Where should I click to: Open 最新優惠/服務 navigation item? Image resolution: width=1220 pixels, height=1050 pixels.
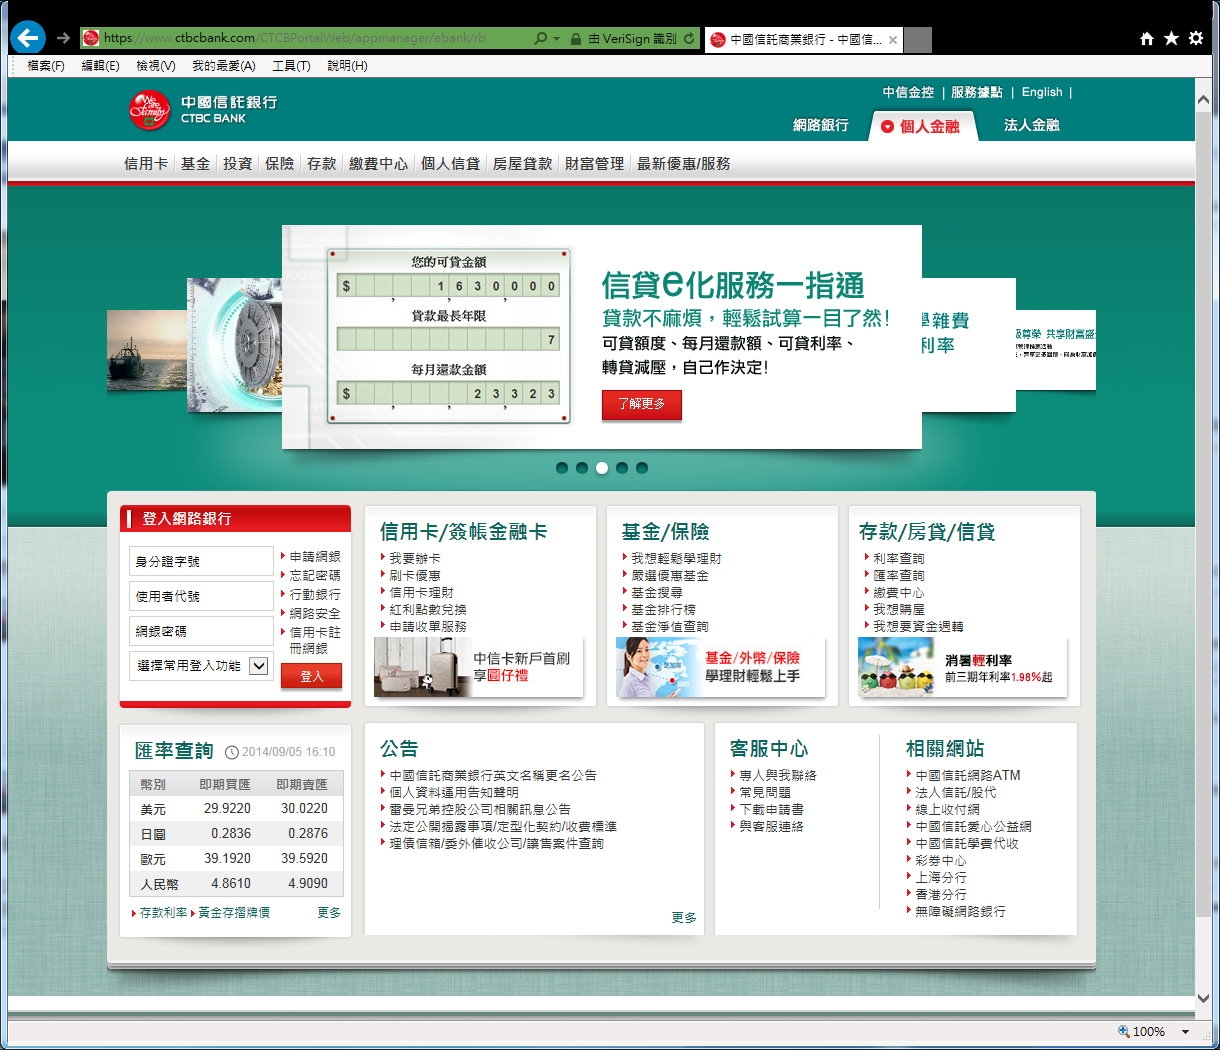(684, 163)
